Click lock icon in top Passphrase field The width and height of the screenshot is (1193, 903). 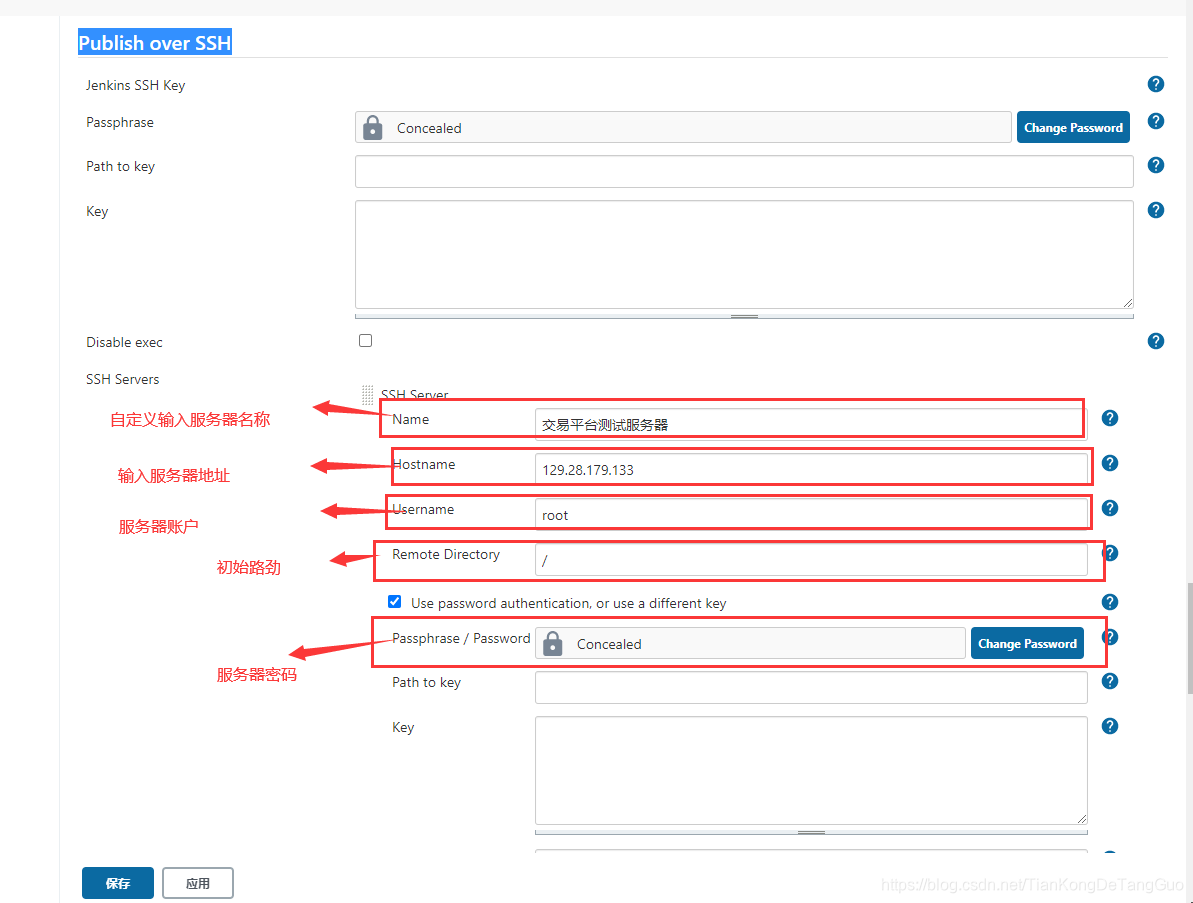pyautogui.click(x=372, y=127)
